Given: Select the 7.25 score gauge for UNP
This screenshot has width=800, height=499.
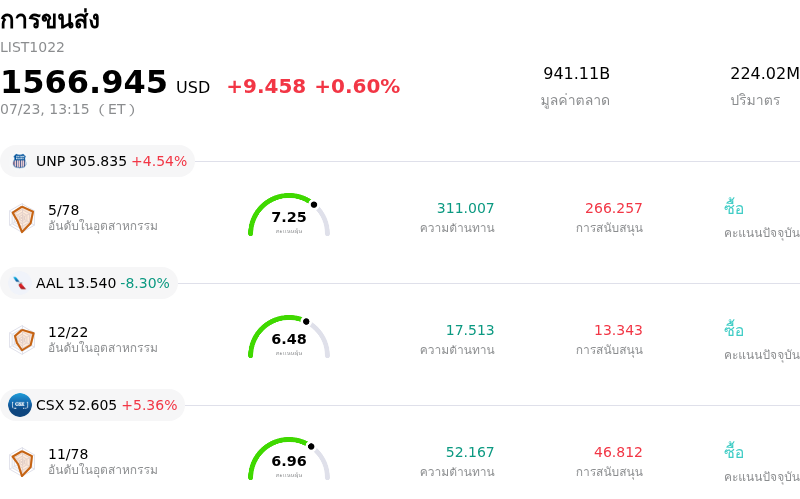Looking at the screenshot, I should point(289,215).
